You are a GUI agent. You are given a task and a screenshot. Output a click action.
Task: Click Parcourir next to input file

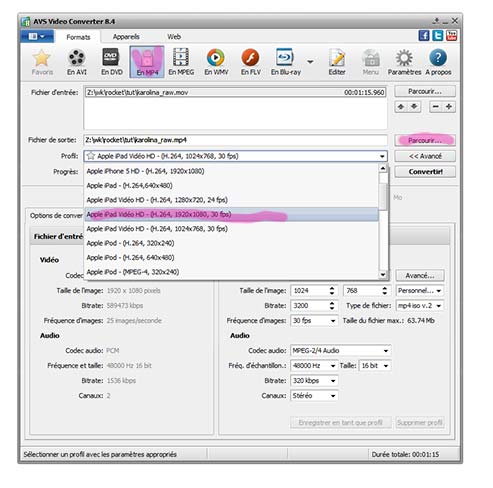(425, 91)
